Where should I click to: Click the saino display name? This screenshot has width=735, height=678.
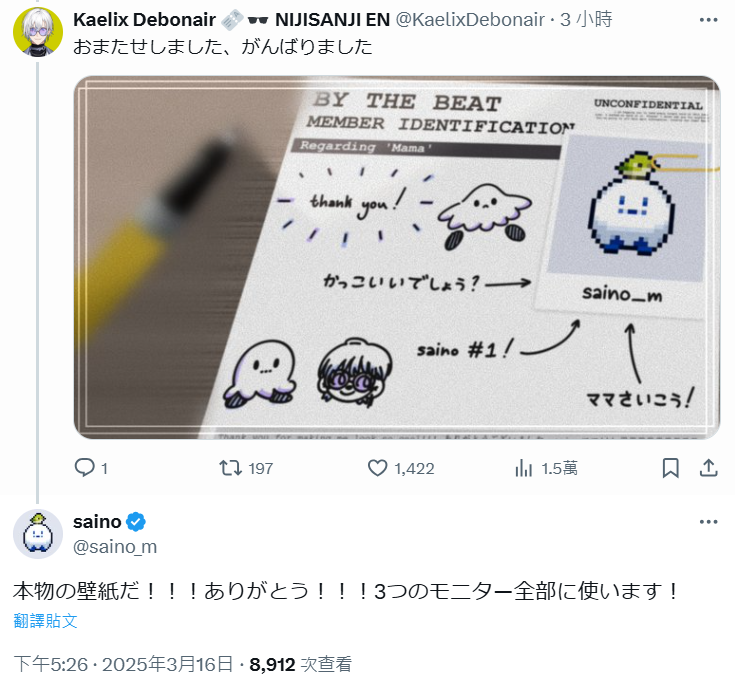coord(97,522)
